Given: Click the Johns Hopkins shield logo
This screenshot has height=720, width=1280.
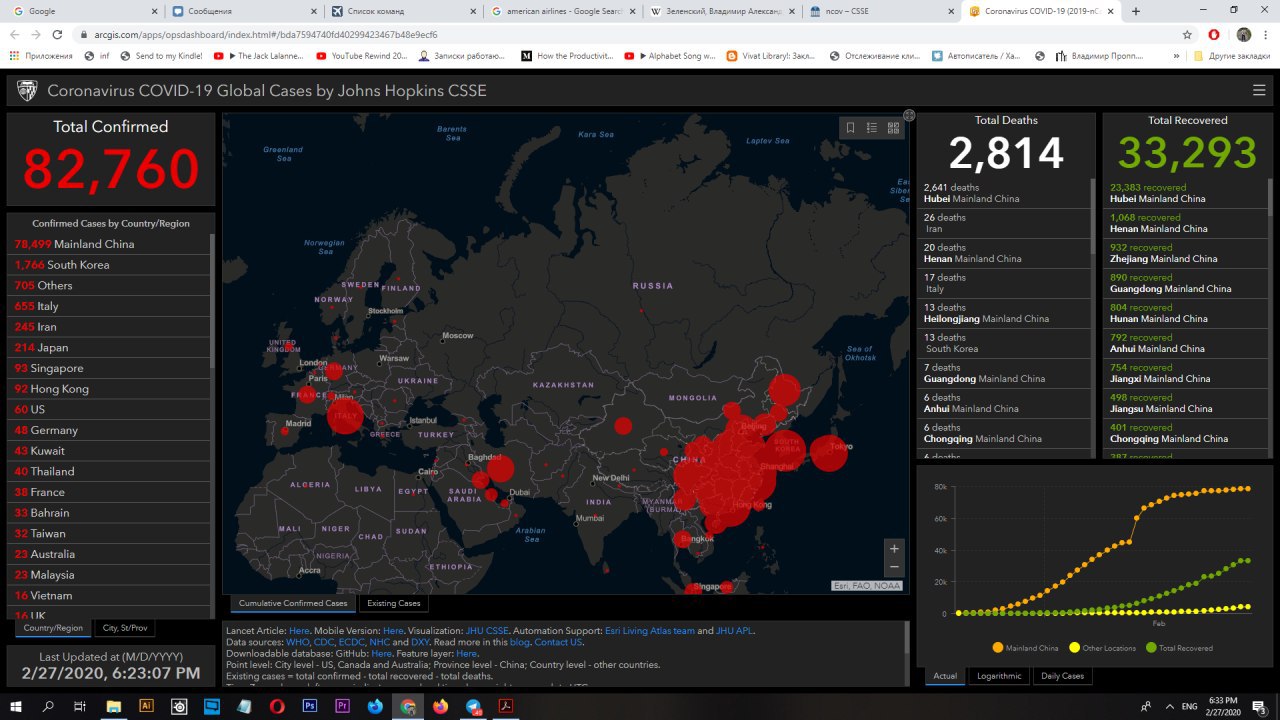Looking at the screenshot, I should (27, 91).
